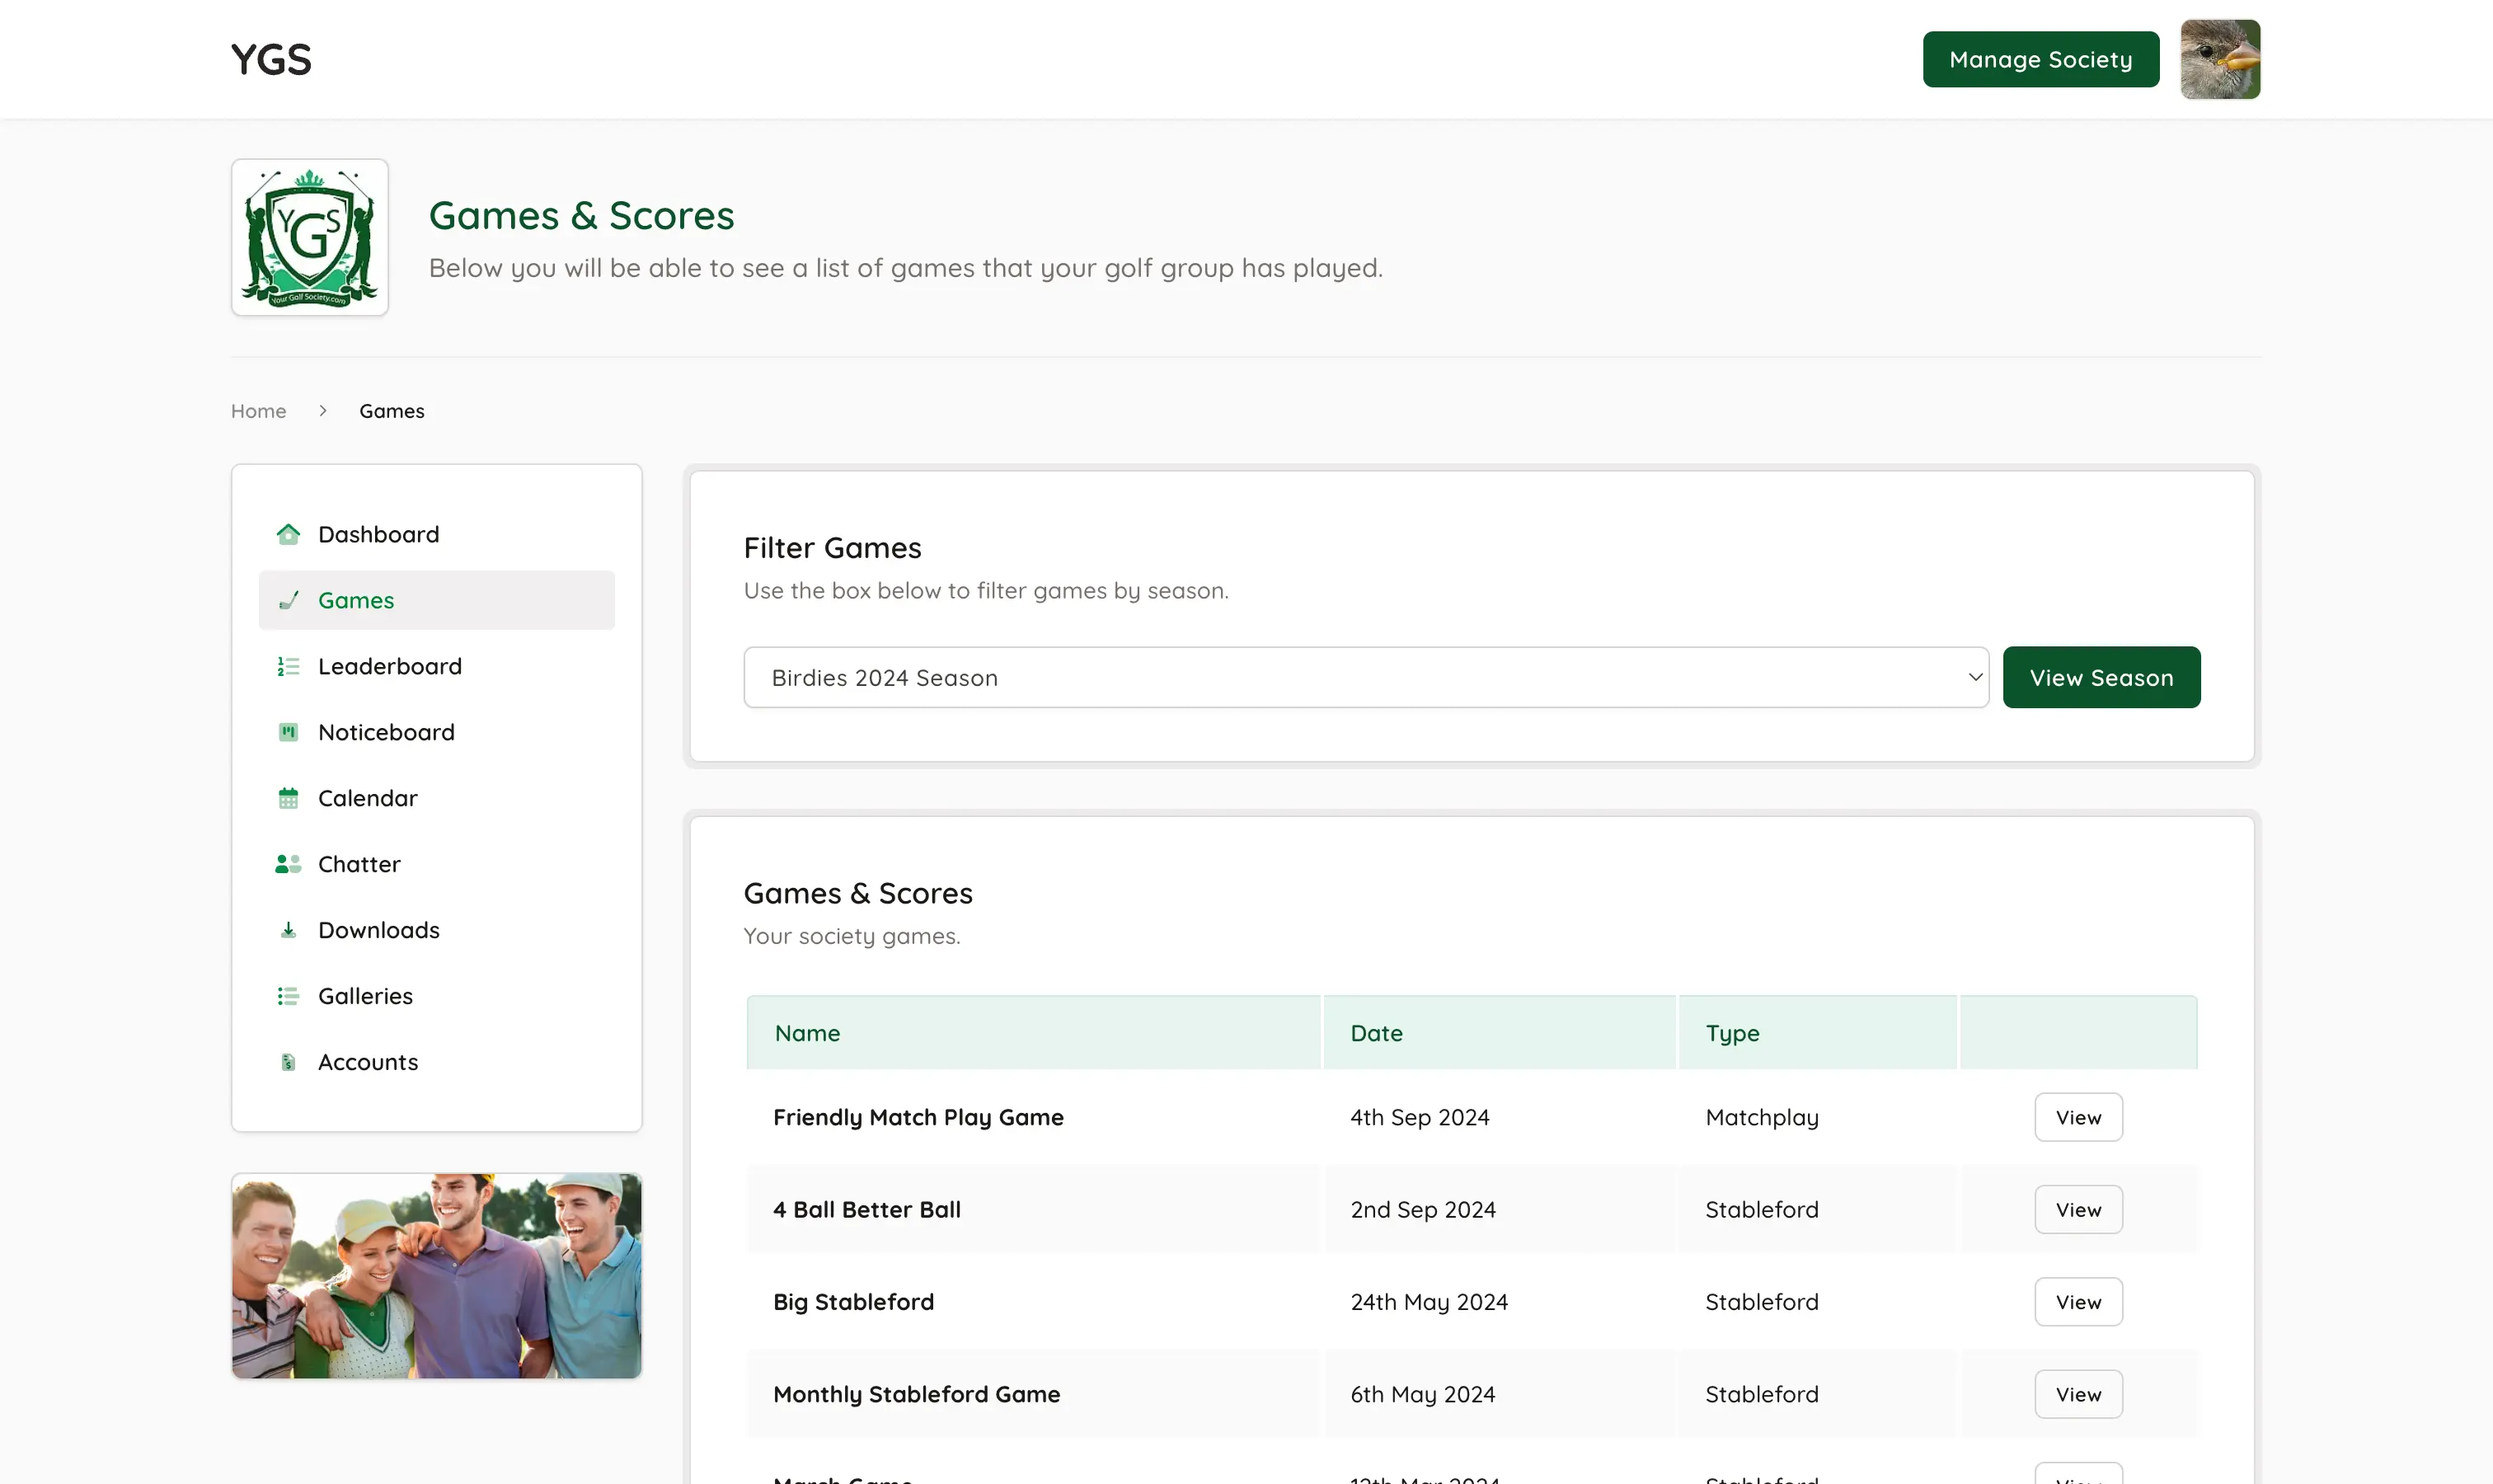Open Calendar using the calendar icon
This screenshot has height=1484, width=2493.
[289, 798]
